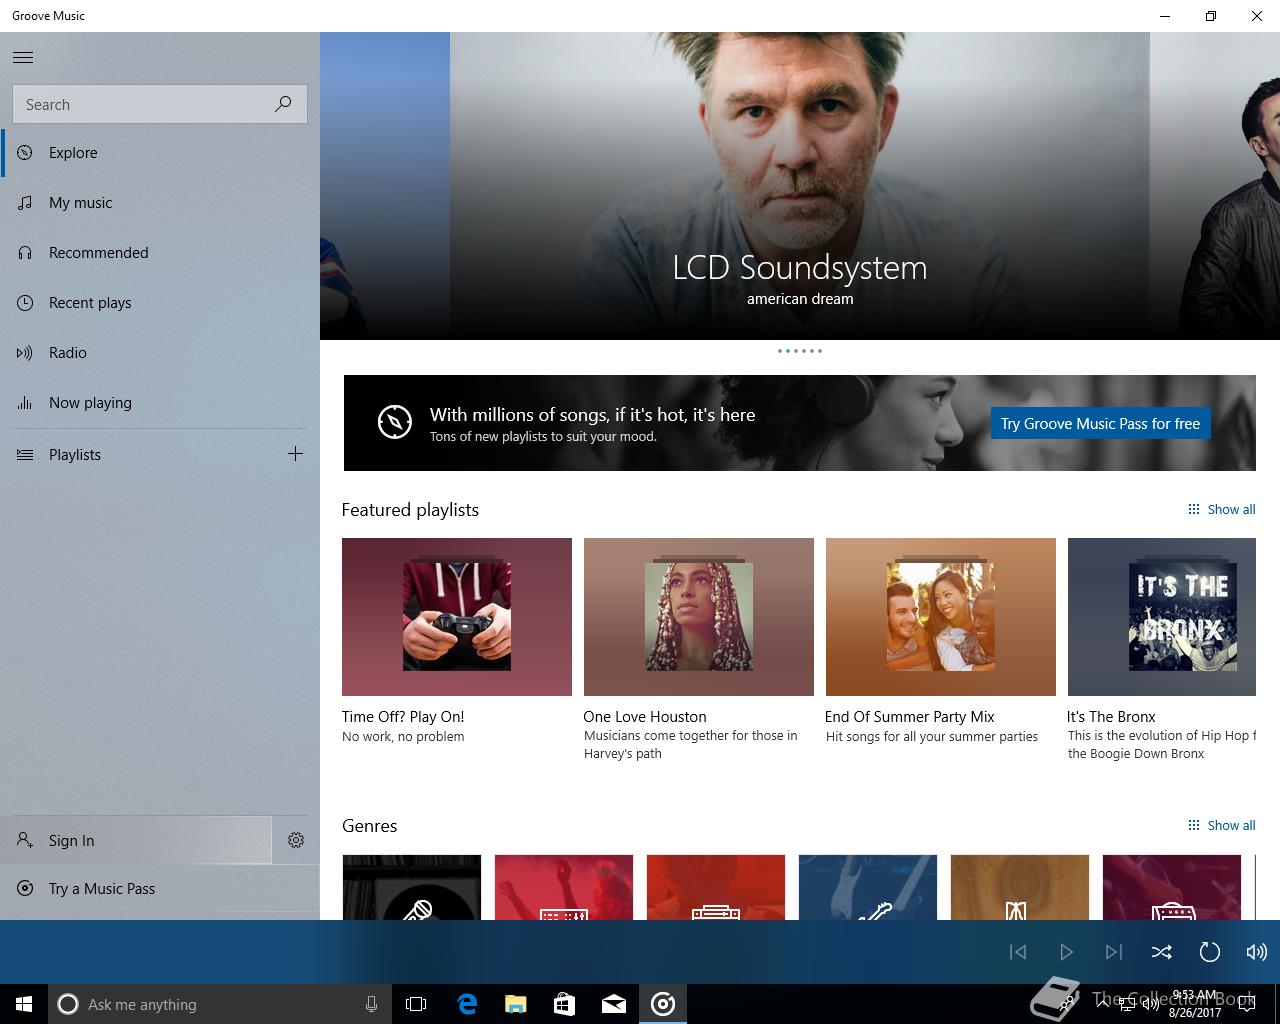Click Previous track button
Viewport: 1280px width, 1024px height.
coord(1018,952)
